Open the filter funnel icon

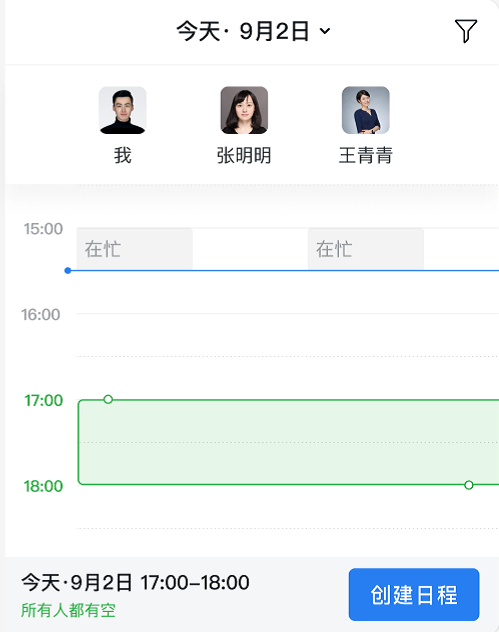(x=466, y=31)
